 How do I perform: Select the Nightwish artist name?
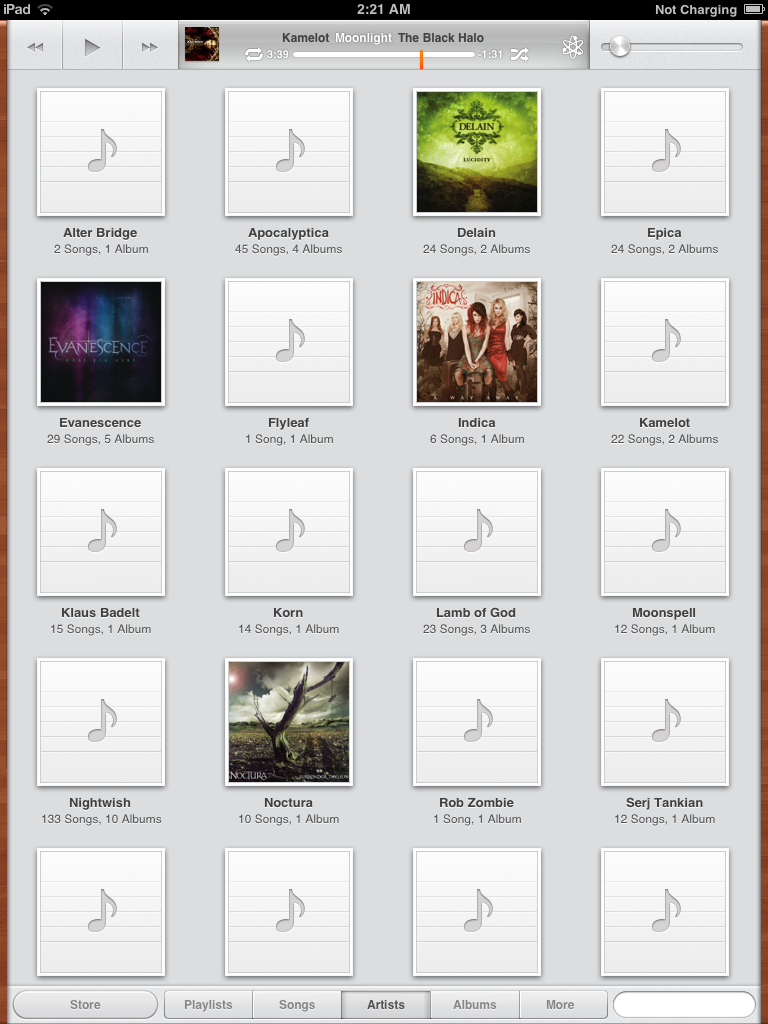pos(100,803)
